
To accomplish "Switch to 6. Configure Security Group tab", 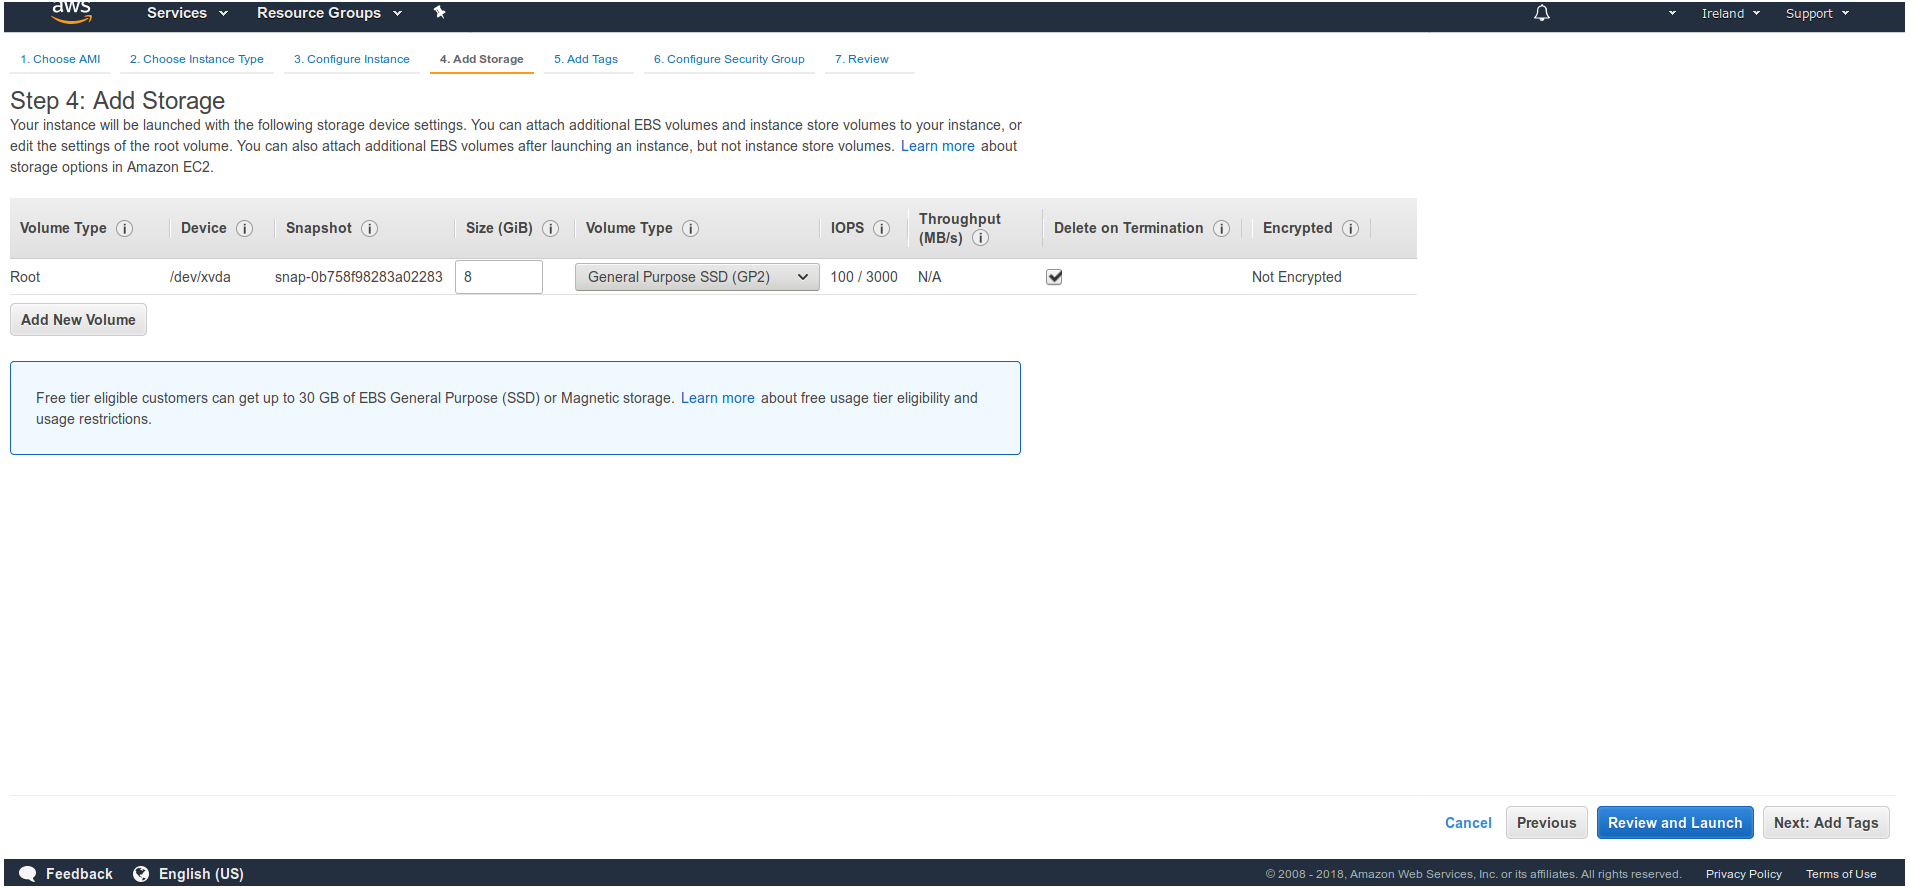I will (729, 59).
